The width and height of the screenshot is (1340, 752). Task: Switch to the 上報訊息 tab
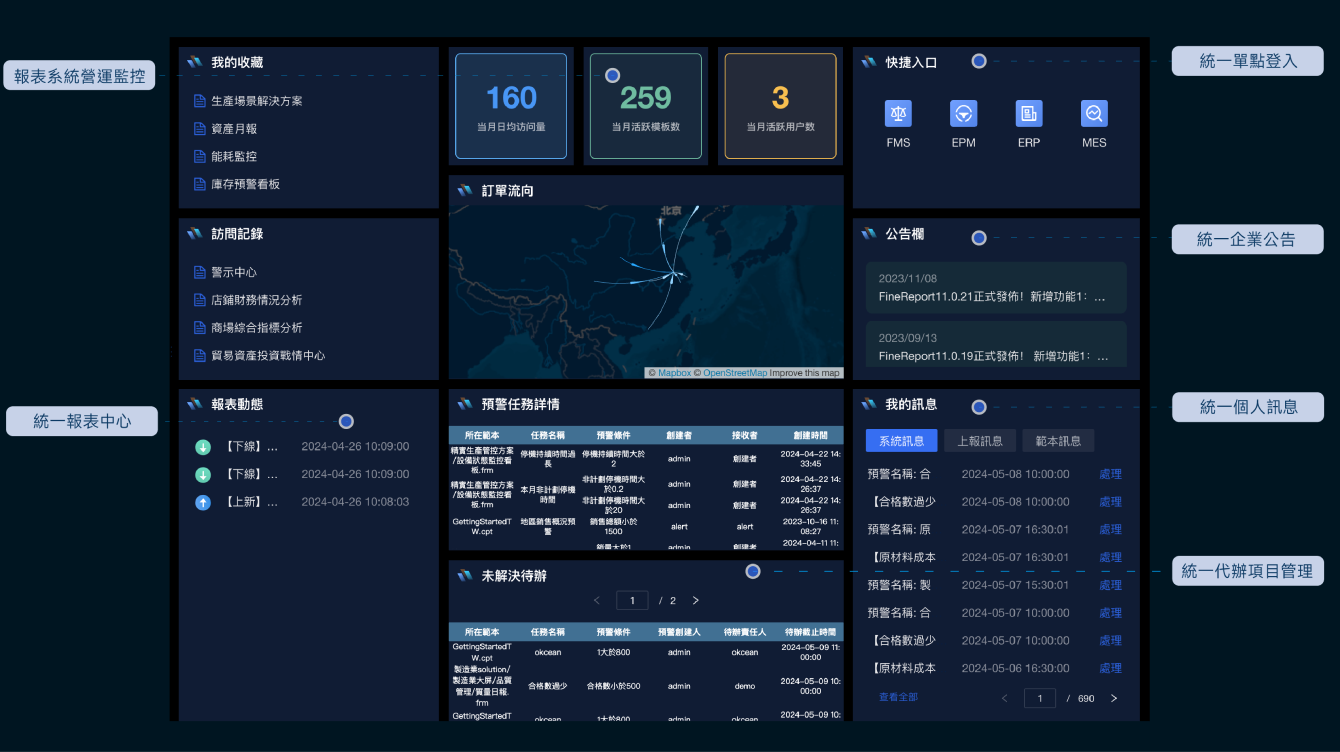point(980,441)
